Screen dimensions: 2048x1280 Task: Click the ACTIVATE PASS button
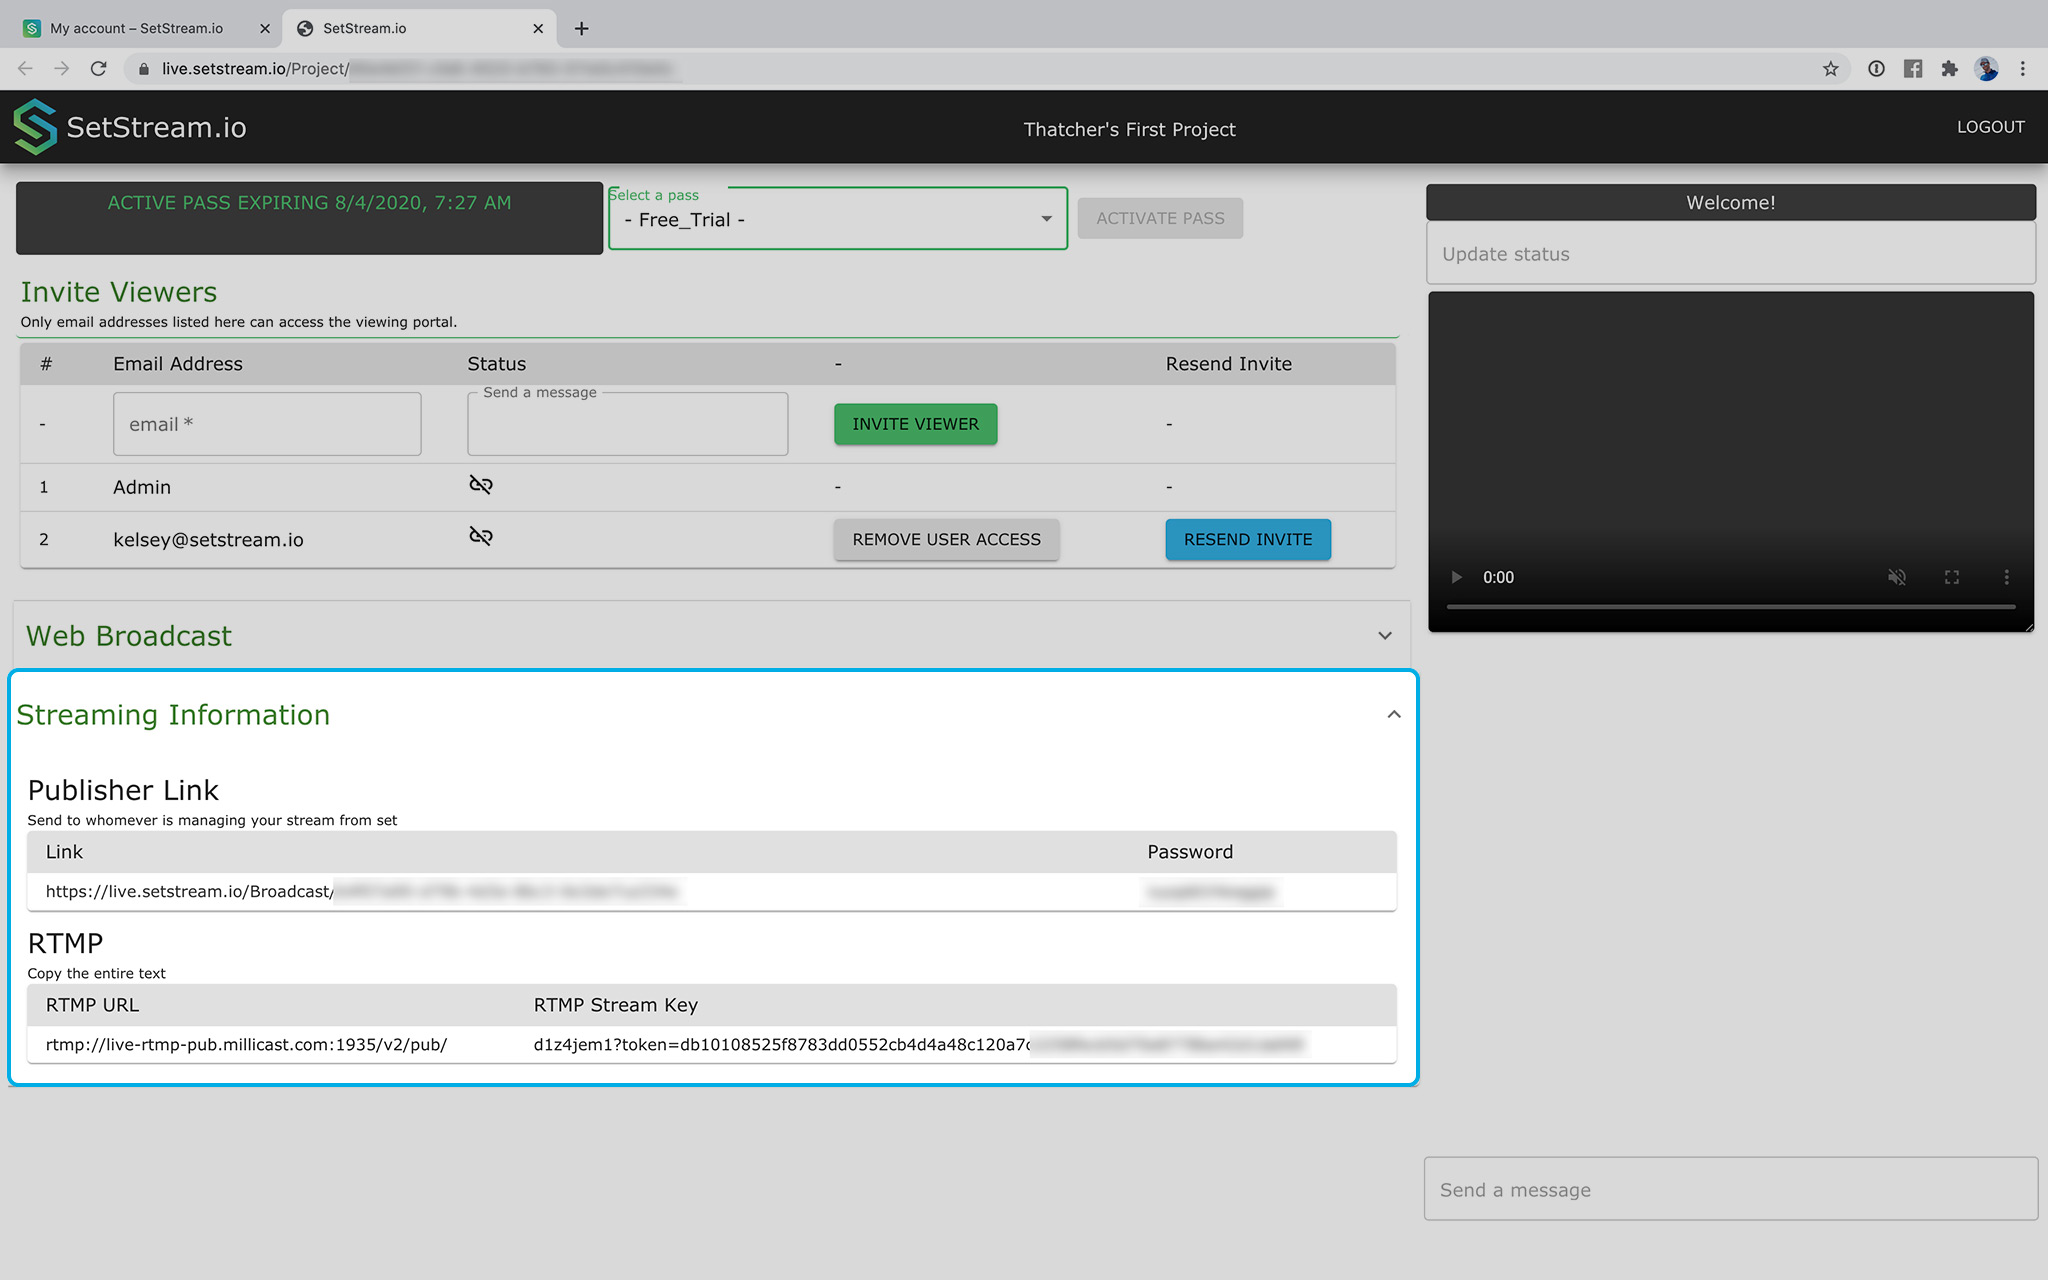[x=1160, y=218]
